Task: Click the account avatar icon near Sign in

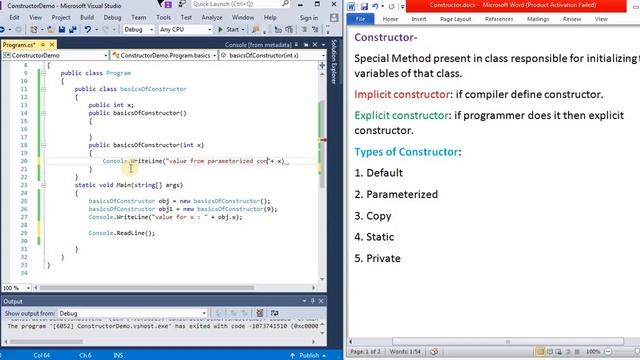Action: [x=334, y=18]
